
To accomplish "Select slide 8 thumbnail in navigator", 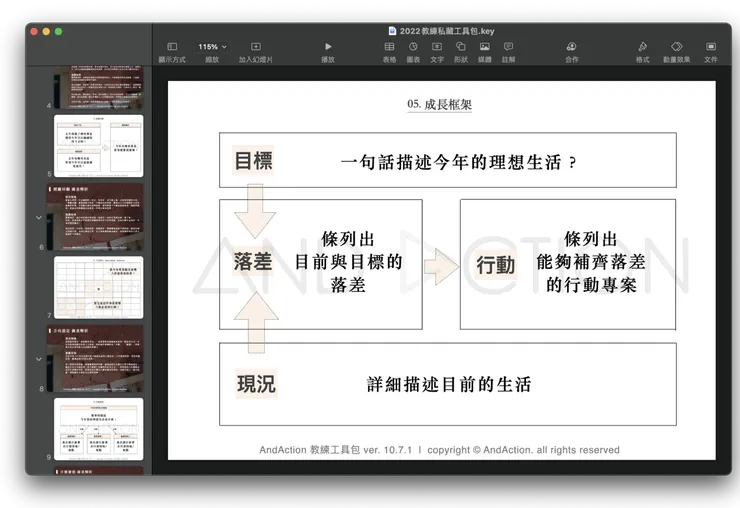I will pos(94,358).
